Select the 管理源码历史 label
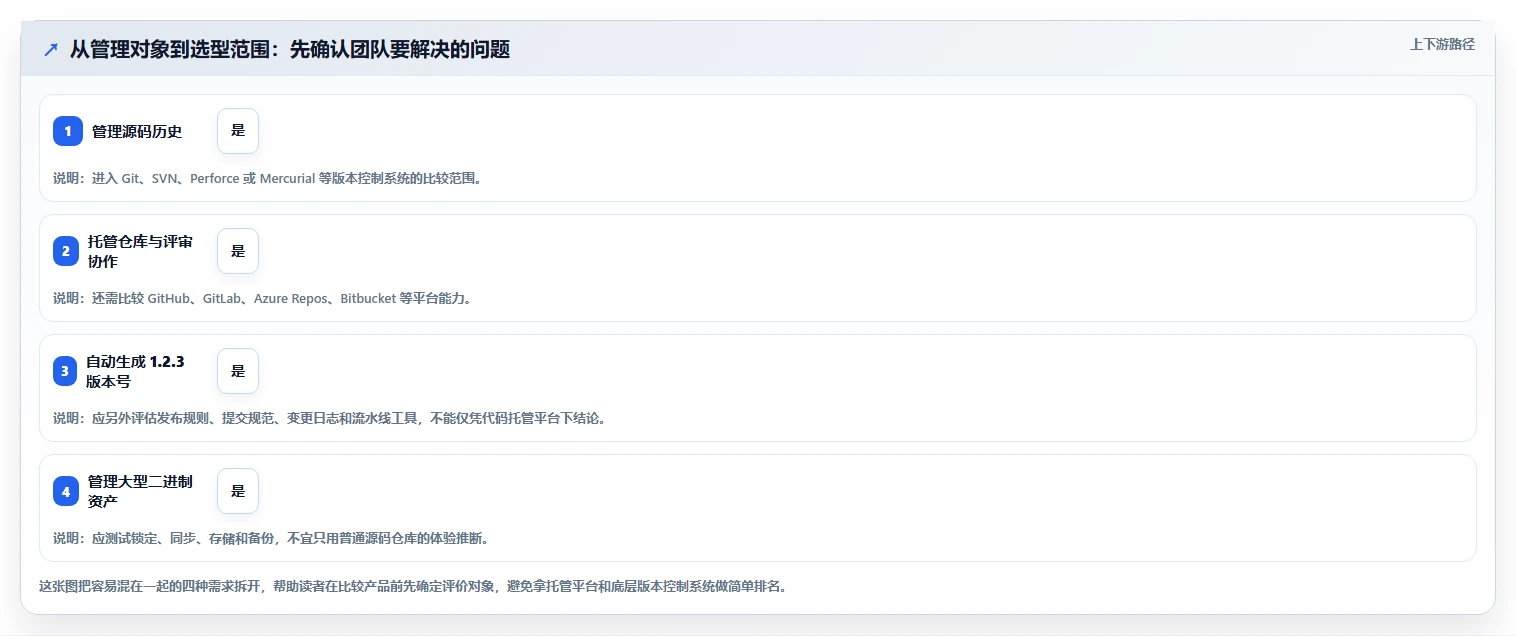The width and height of the screenshot is (1516, 636). click(137, 131)
